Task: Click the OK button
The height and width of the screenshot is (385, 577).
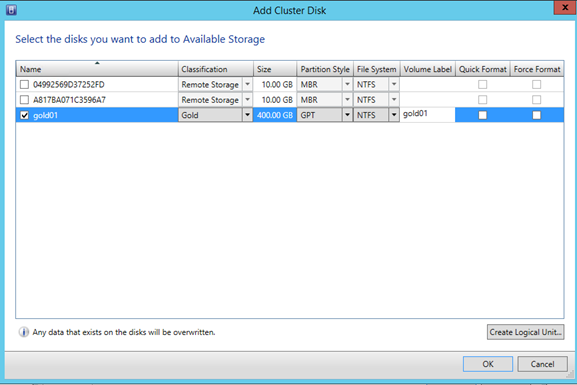Action: pyautogui.click(x=488, y=364)
